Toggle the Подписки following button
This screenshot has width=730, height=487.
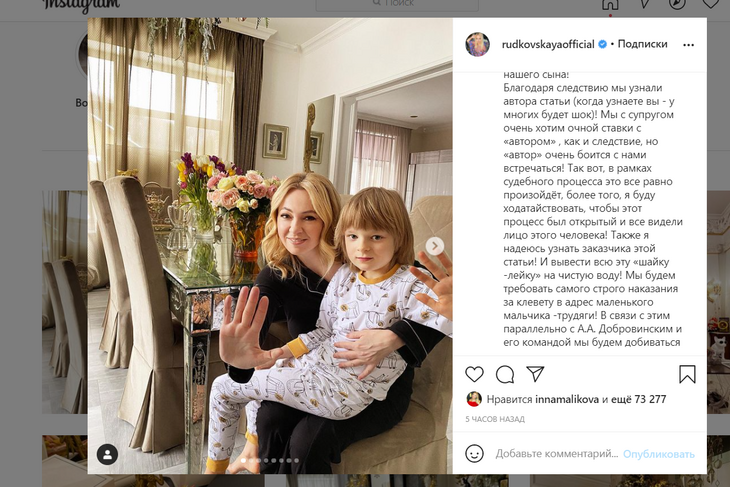click(x=642, y=44)
